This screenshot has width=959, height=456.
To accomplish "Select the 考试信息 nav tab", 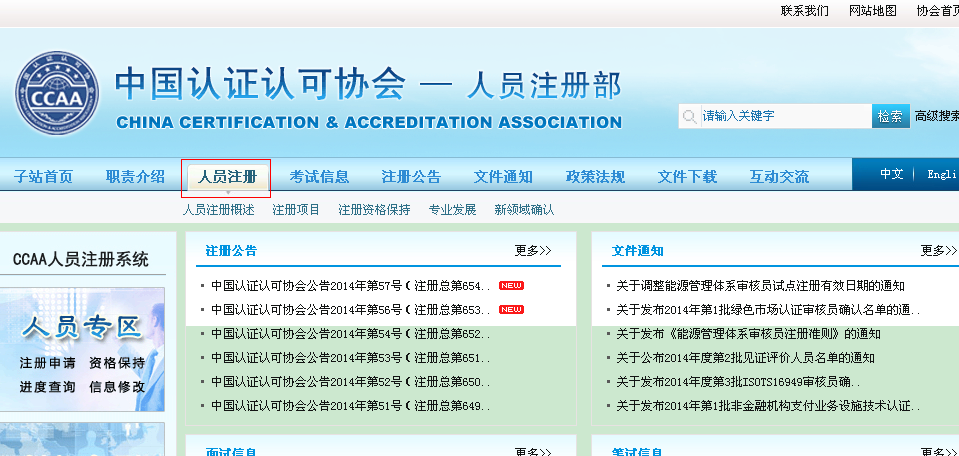I will [x=319, y=177].
